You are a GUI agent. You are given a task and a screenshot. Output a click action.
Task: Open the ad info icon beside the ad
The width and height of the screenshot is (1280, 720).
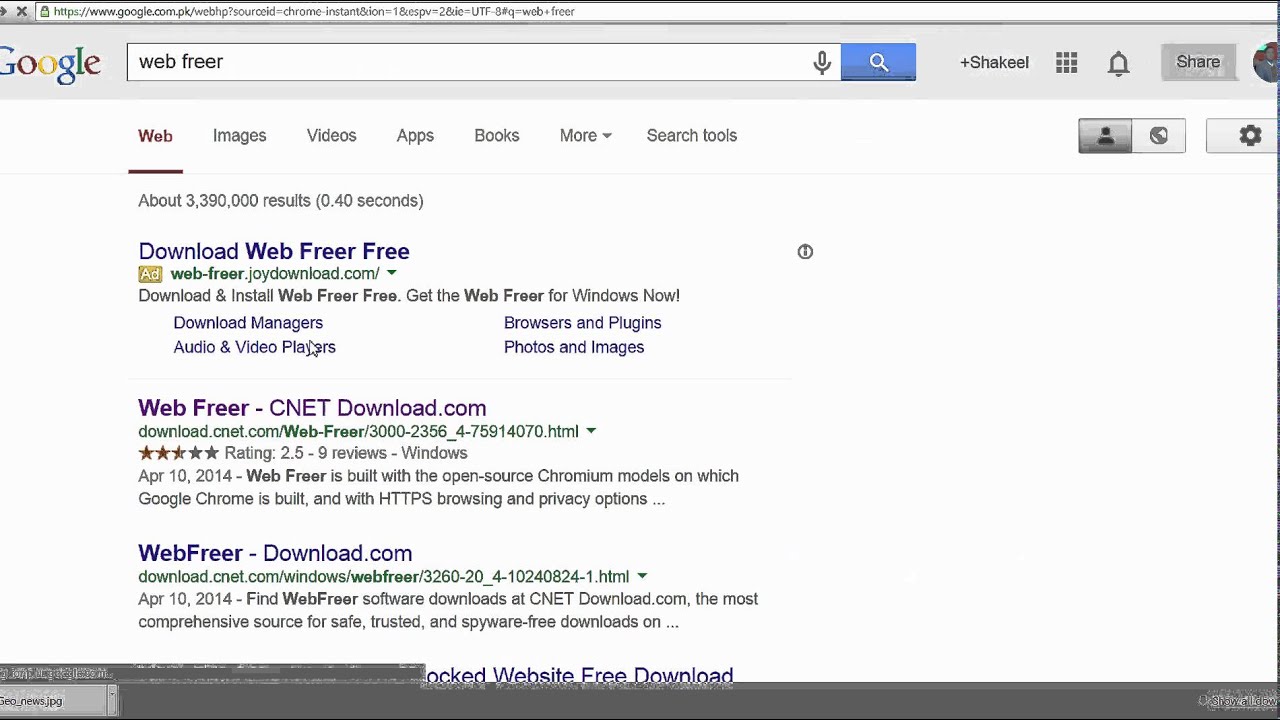click(805, 251)
